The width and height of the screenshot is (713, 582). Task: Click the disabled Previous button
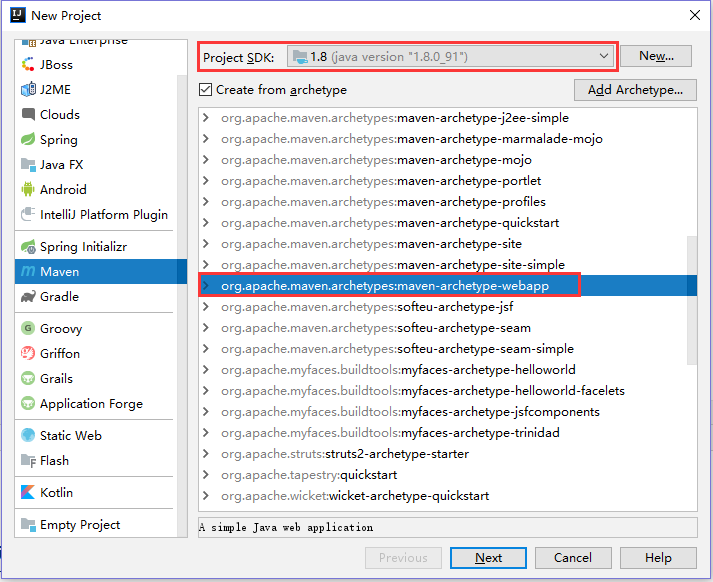pyautogui.click(x=403, y=558)
